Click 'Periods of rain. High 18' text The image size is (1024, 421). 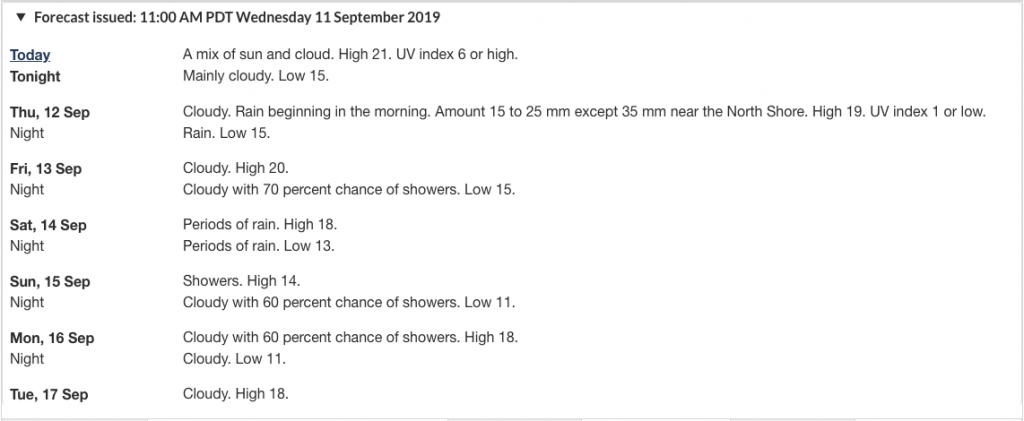coord(260,225)
